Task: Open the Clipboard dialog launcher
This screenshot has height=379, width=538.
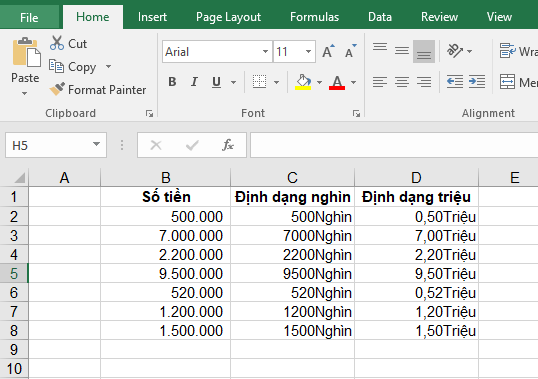Action: coord(149,113)
